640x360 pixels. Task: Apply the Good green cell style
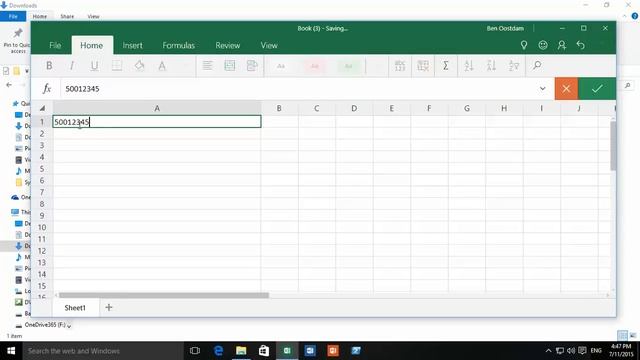(x=348, y=66)
